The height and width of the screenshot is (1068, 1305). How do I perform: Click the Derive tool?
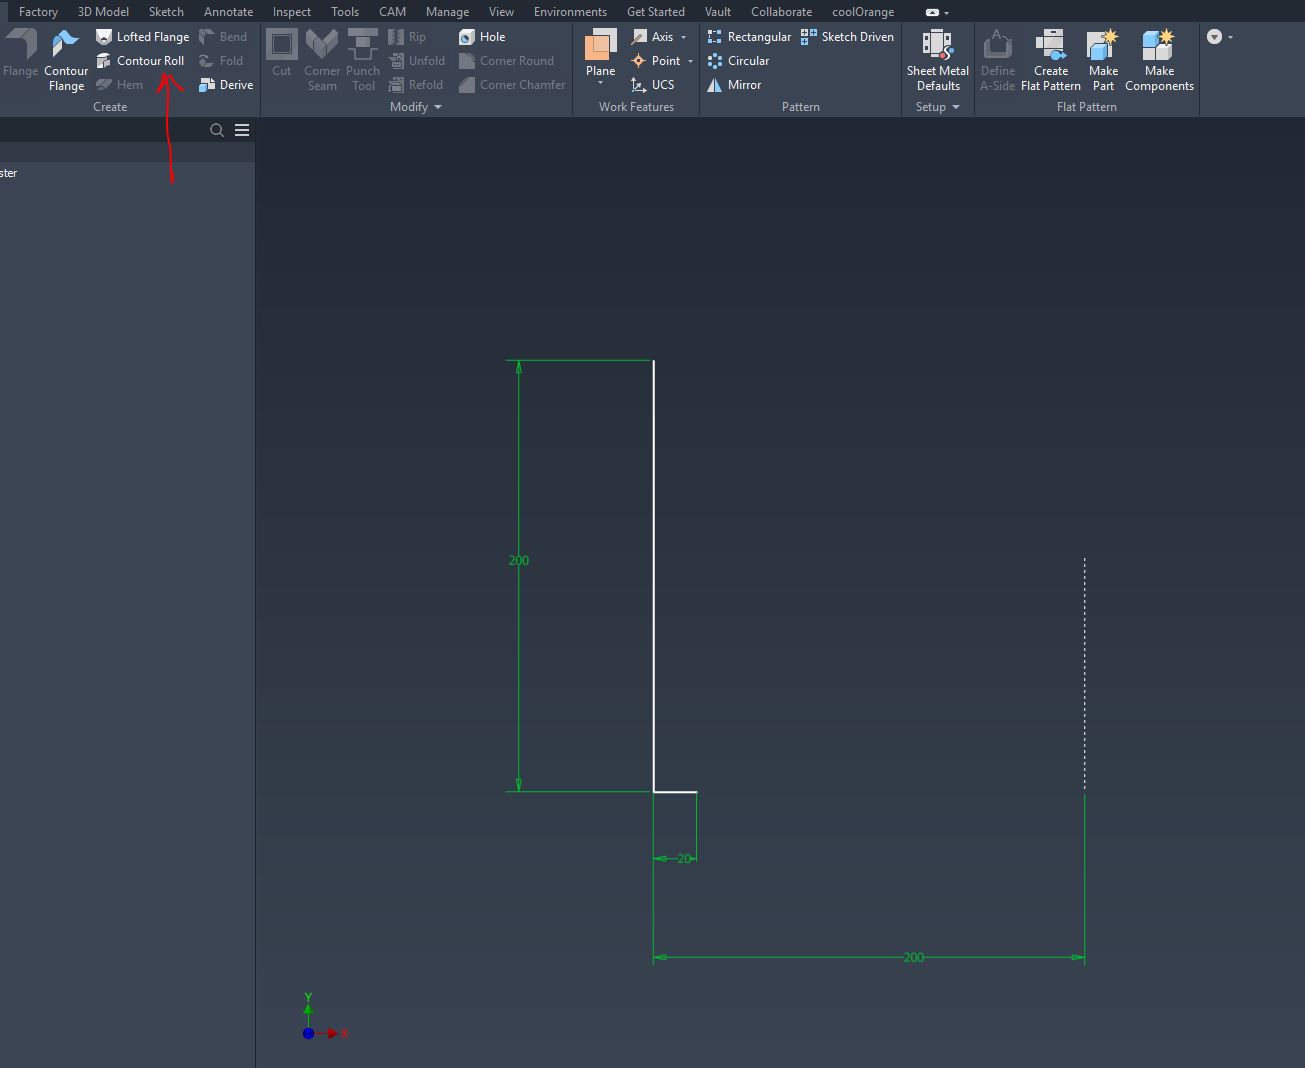point(226,85)
